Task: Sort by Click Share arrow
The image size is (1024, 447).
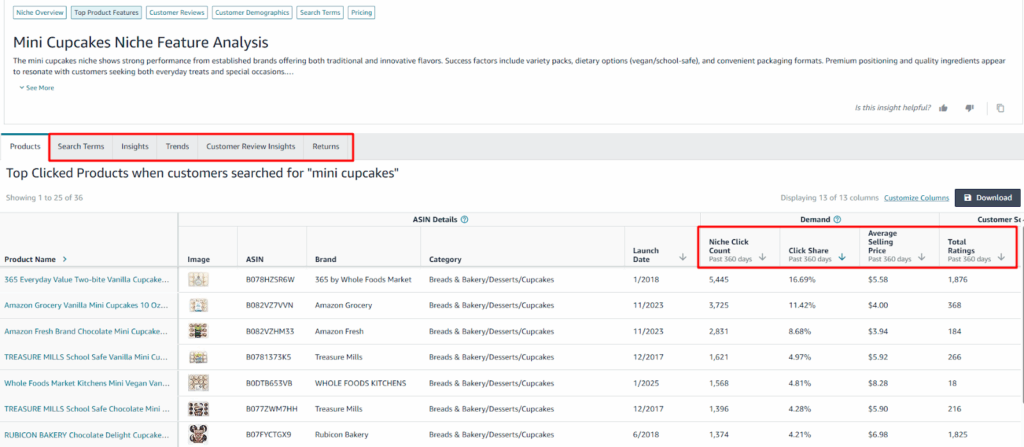Action: 842,257
